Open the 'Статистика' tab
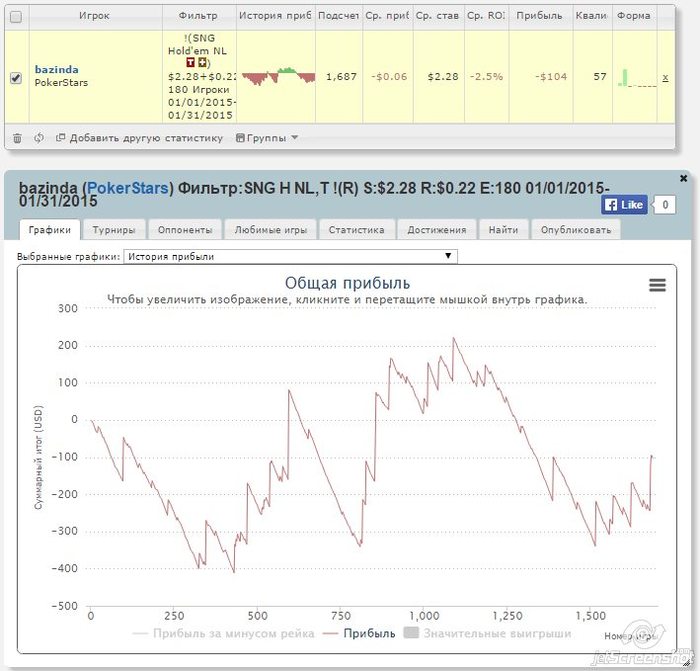The width and height of the screenshot is (700, 671). (x=356, y=230)
